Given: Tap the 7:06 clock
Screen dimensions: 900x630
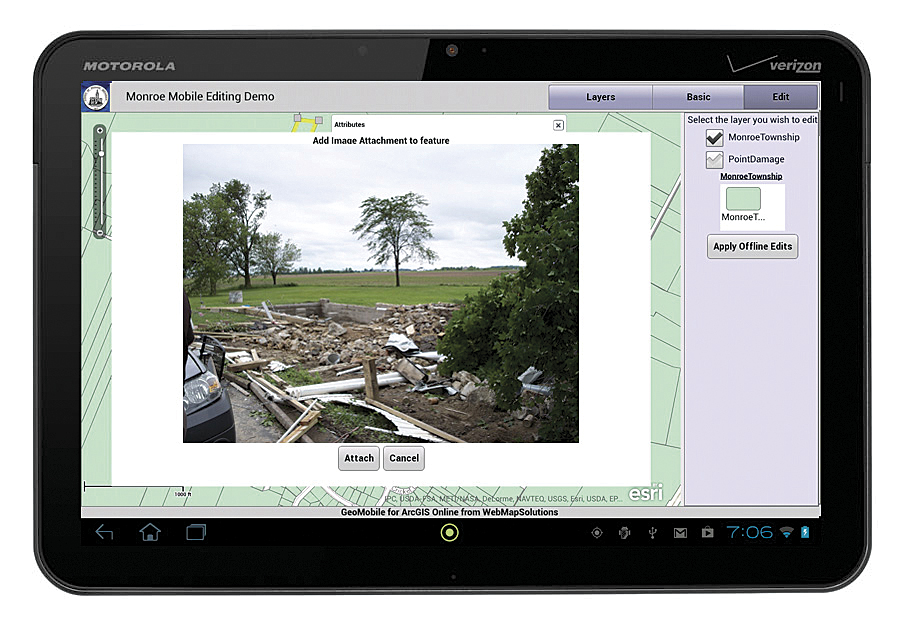Looking at the screenshot, I should (x=750, y=532).
